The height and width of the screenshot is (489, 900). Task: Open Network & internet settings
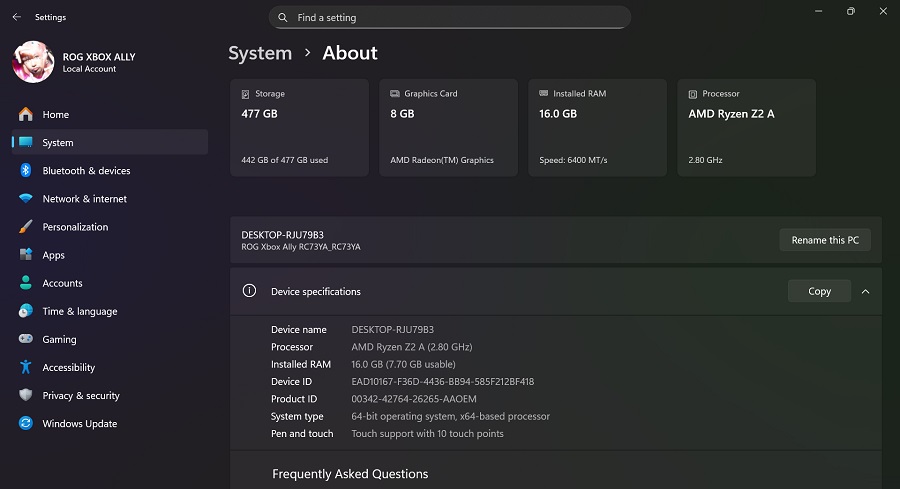(84, 199)
